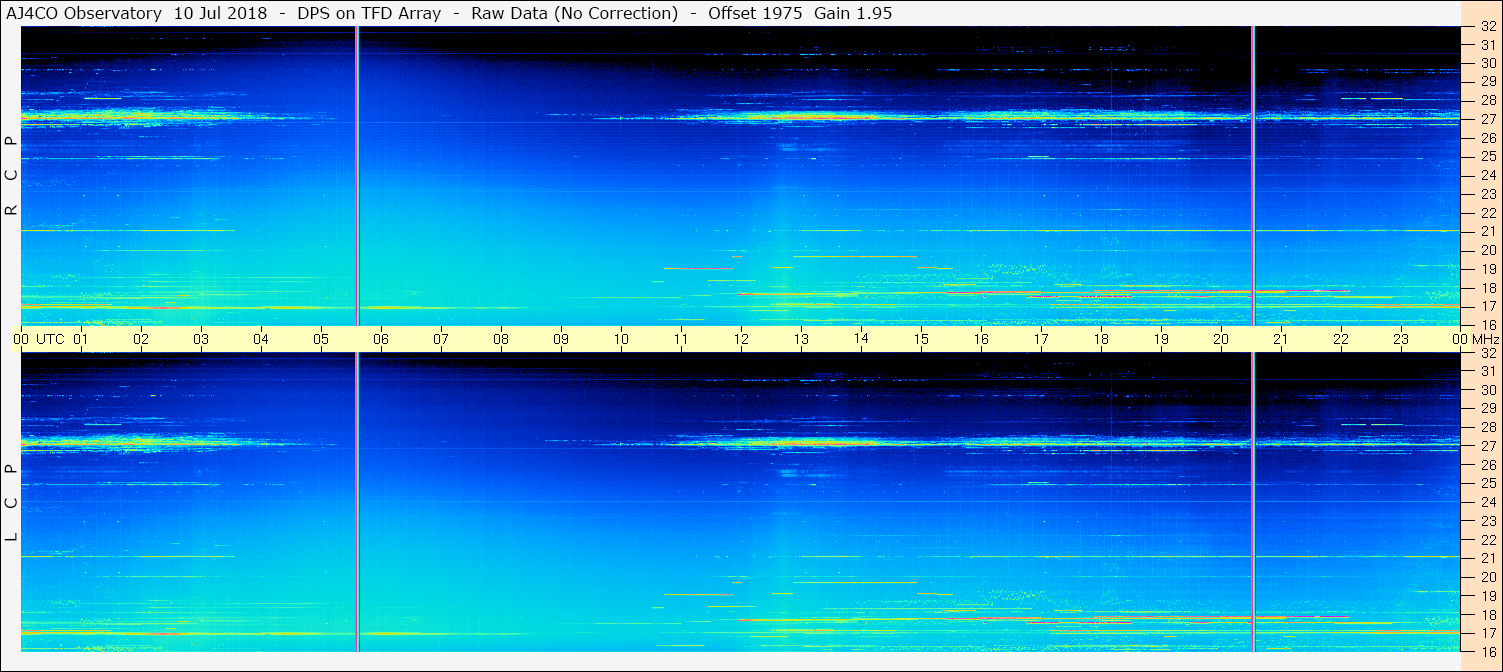Click the UTC label on time axis
Screen dimensions: 1503x672
point(50,339)
